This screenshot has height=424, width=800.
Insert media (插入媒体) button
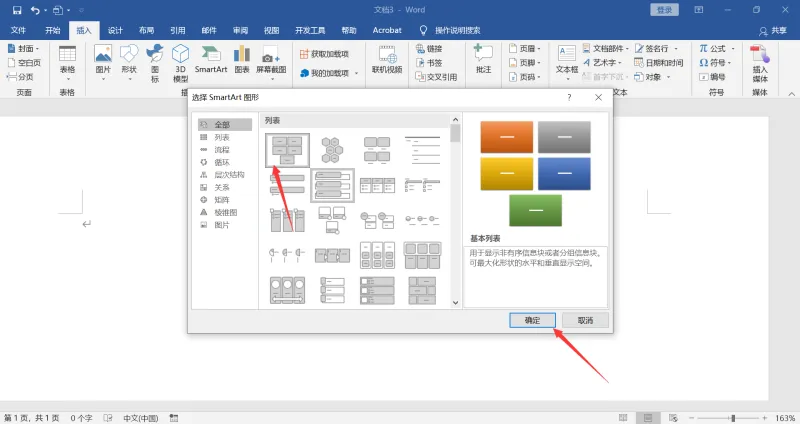point(760,63)
